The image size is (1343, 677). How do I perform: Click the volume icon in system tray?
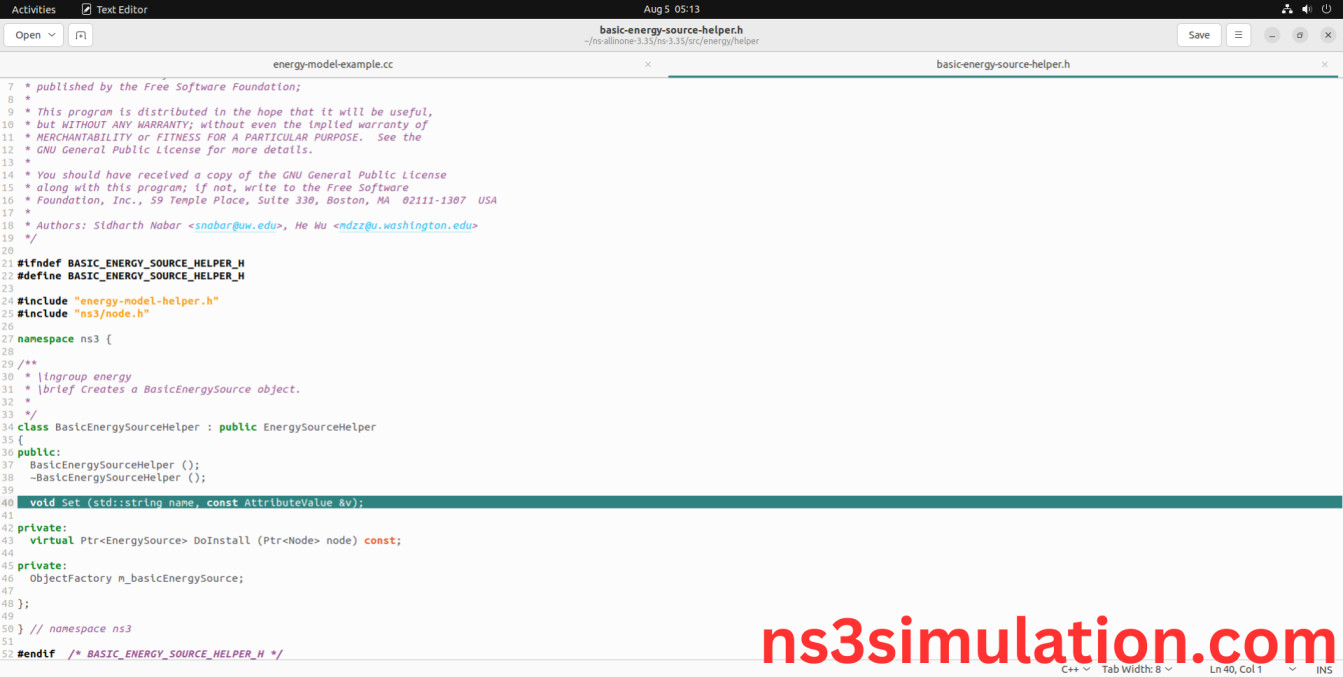click(x=1306, y=9)
